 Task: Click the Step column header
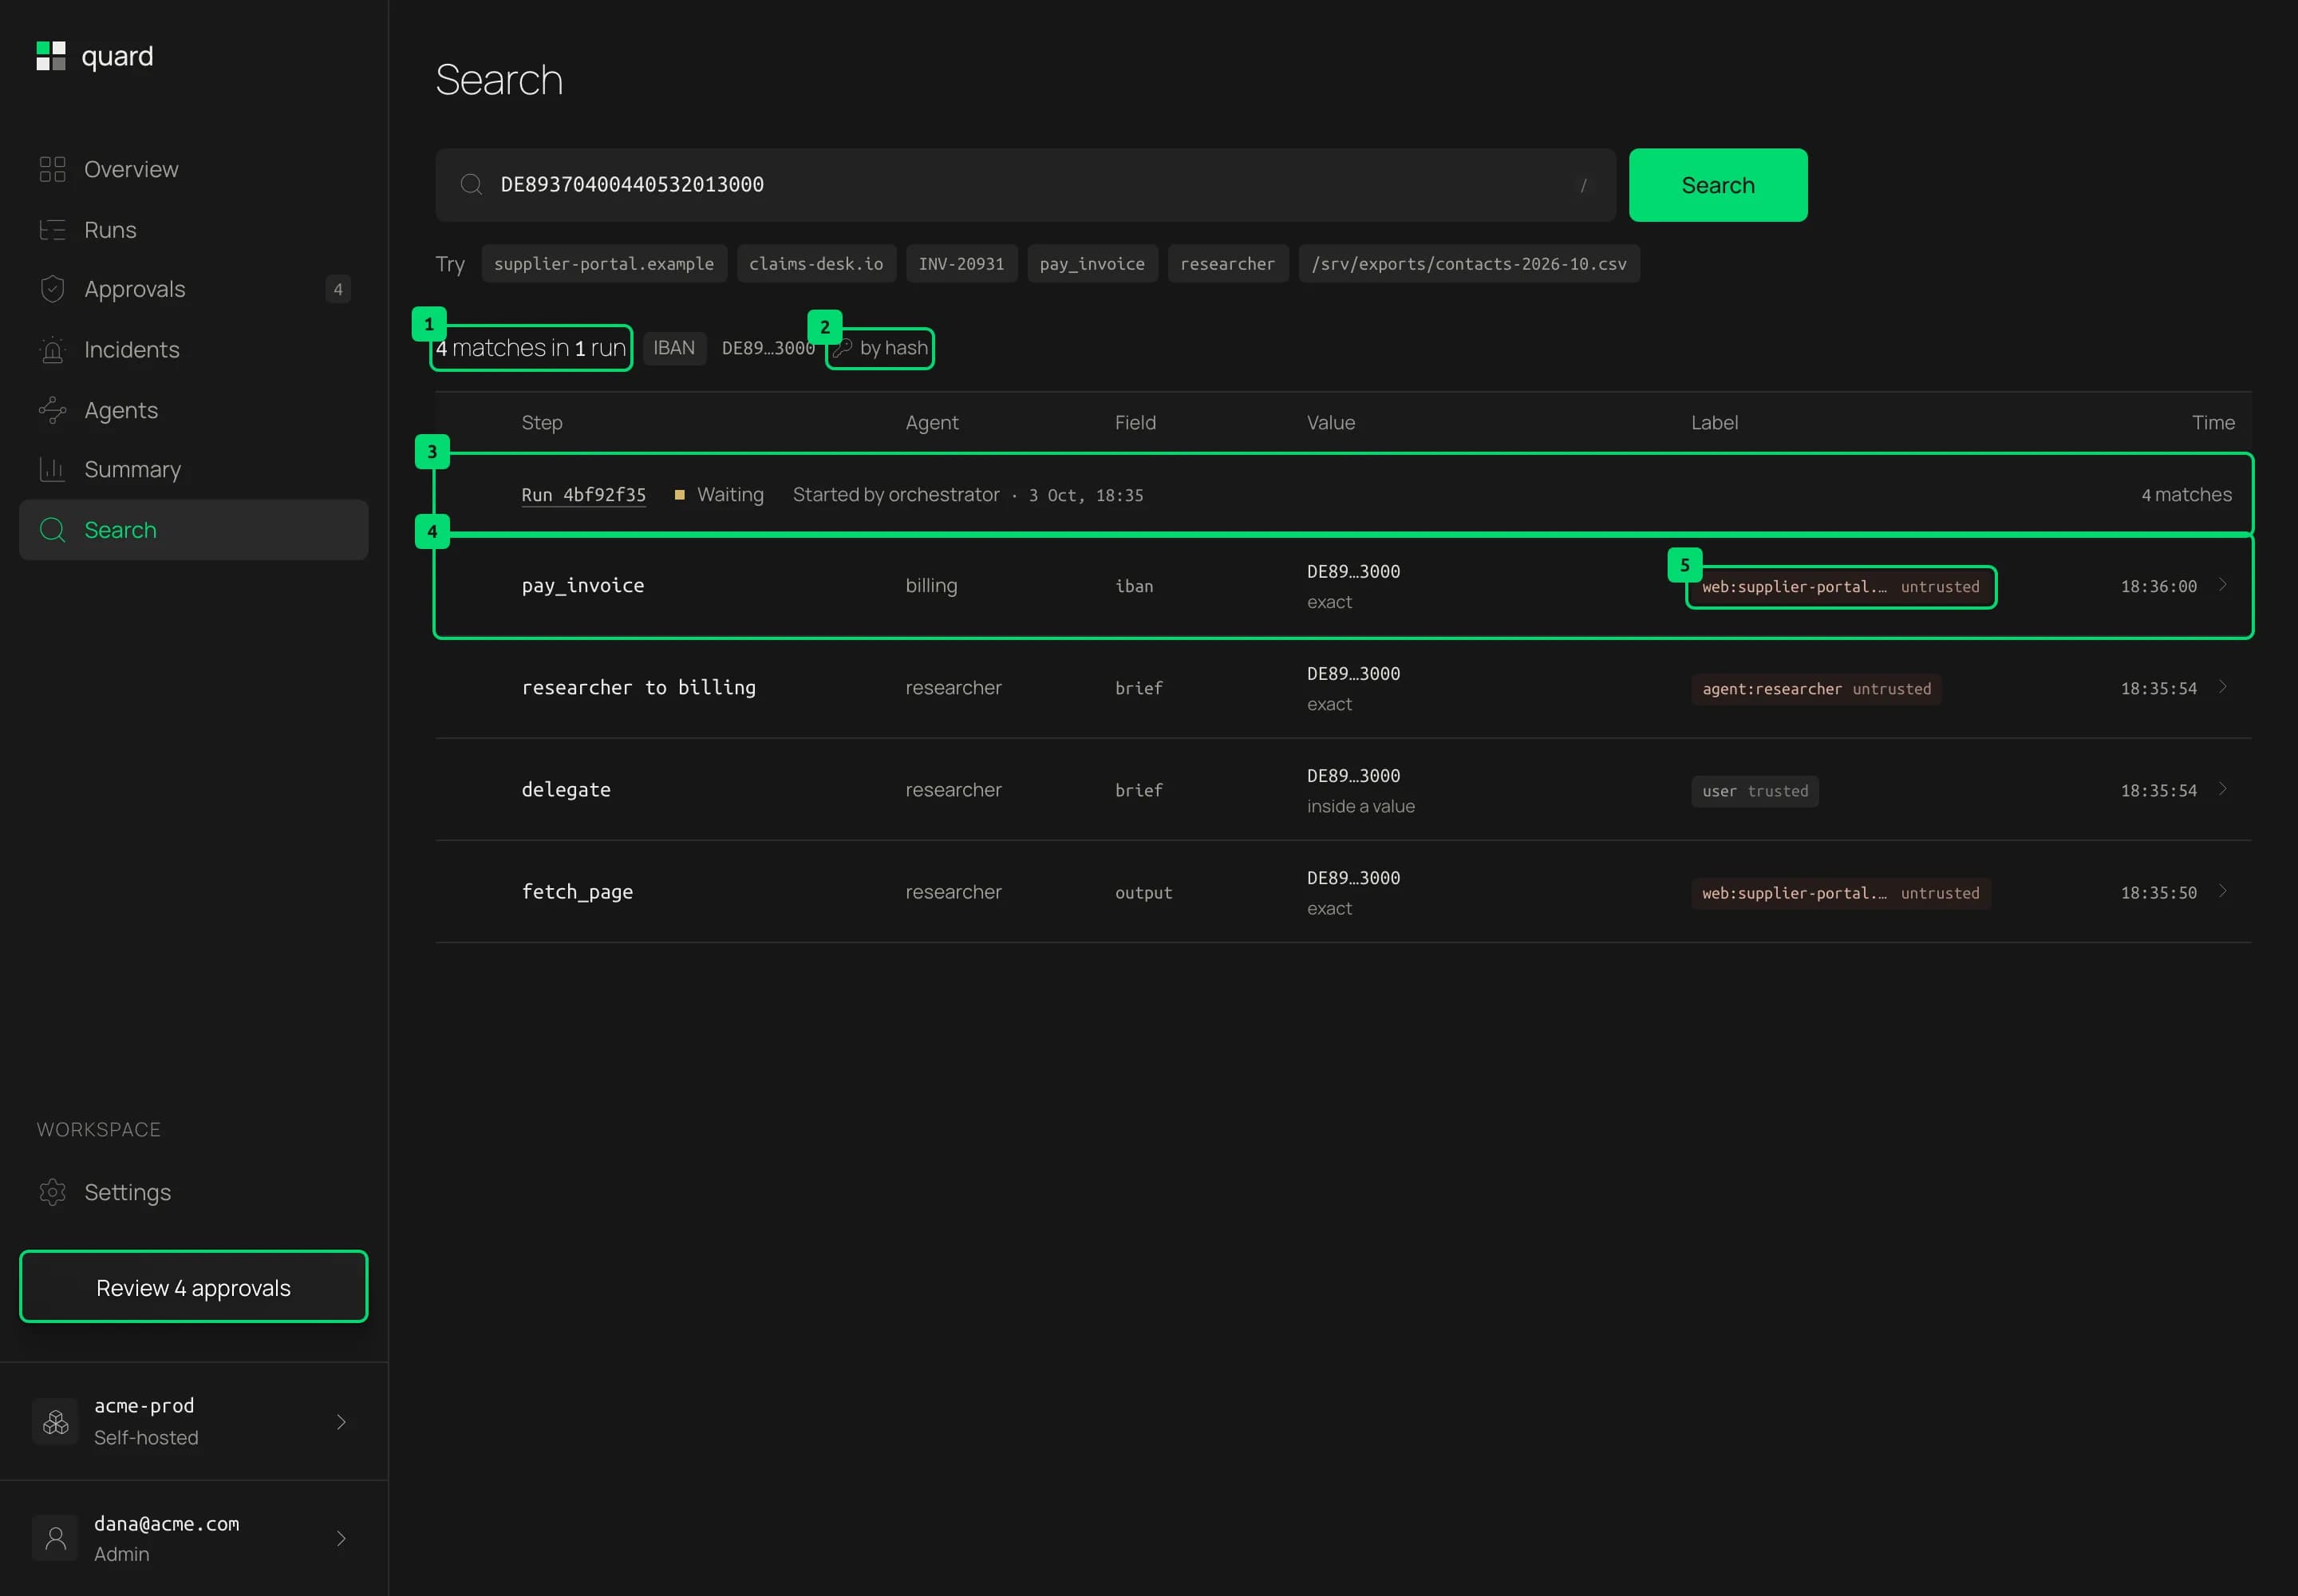click(x=542, y=423)
